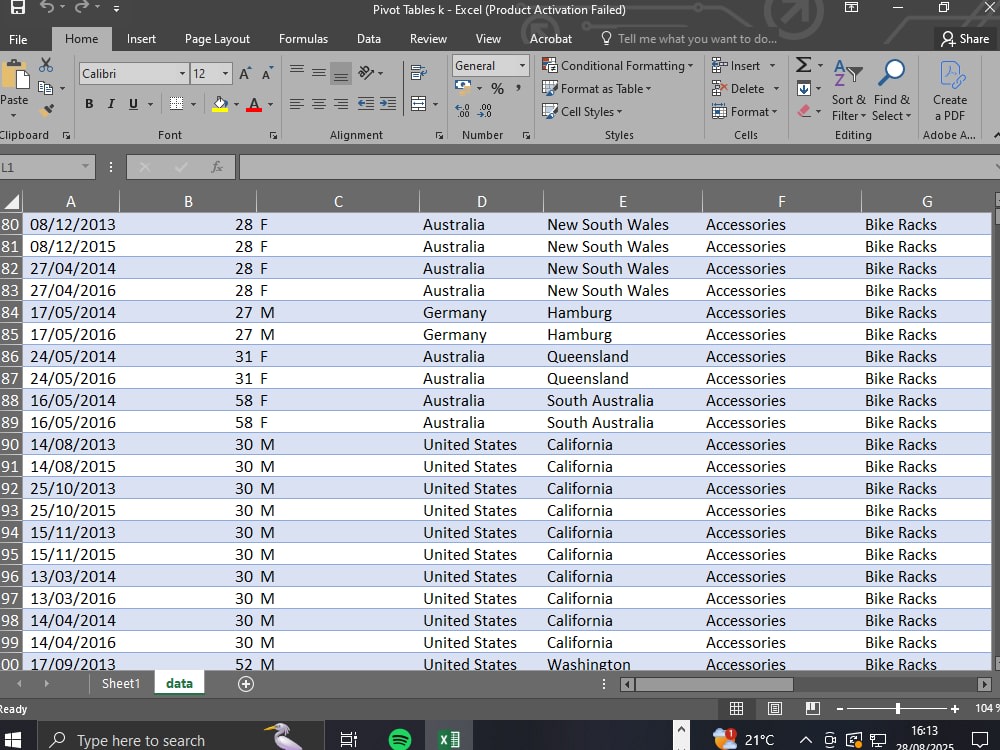Open Sort & Filter menu
The width and height of the screenshot is (1000, 750).
click(849, 90)
